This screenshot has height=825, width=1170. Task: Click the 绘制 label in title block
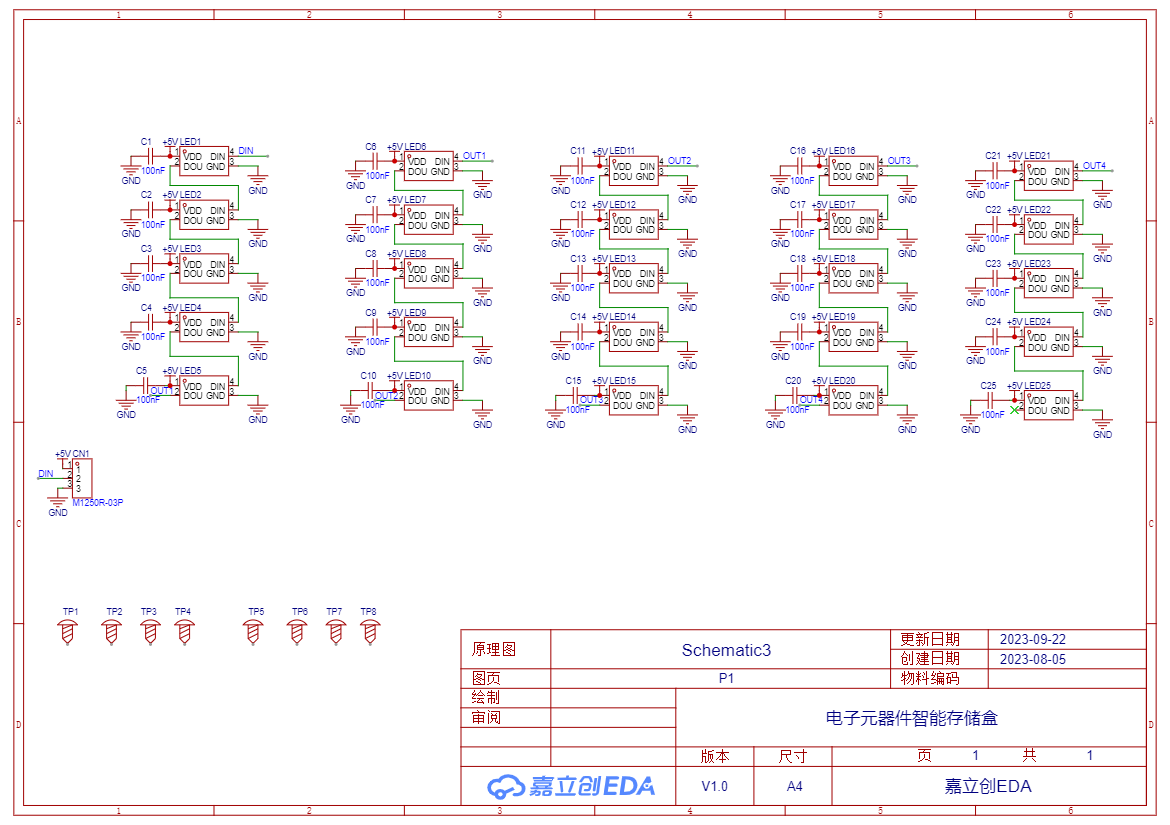[x=486, y=697]
